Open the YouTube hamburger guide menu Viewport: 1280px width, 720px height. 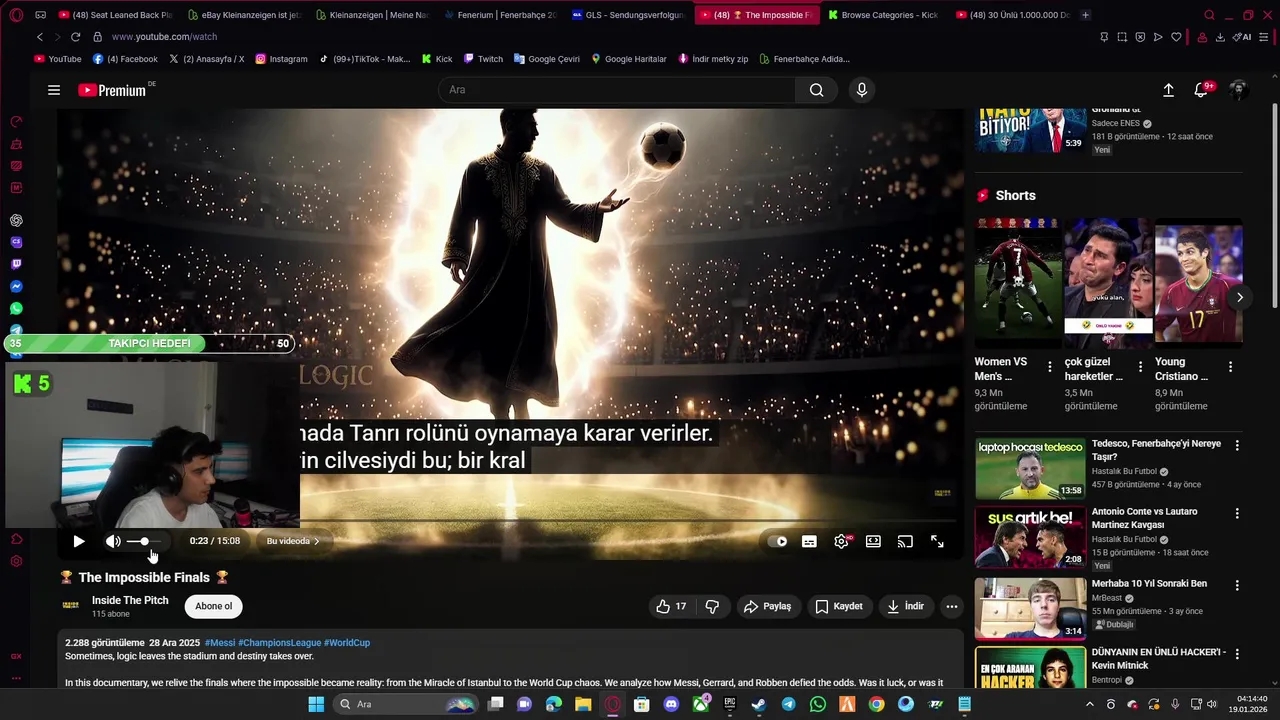pyautogui.click(x=54, y=90)
